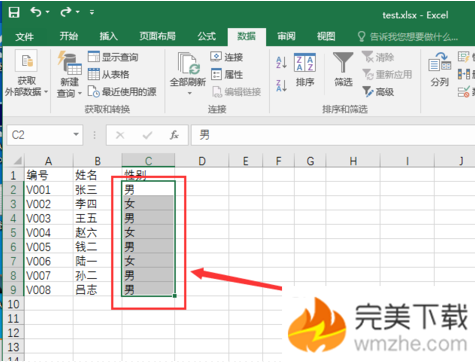
Task: Click the fx insert function icon
Action: [x=174, y=135]
